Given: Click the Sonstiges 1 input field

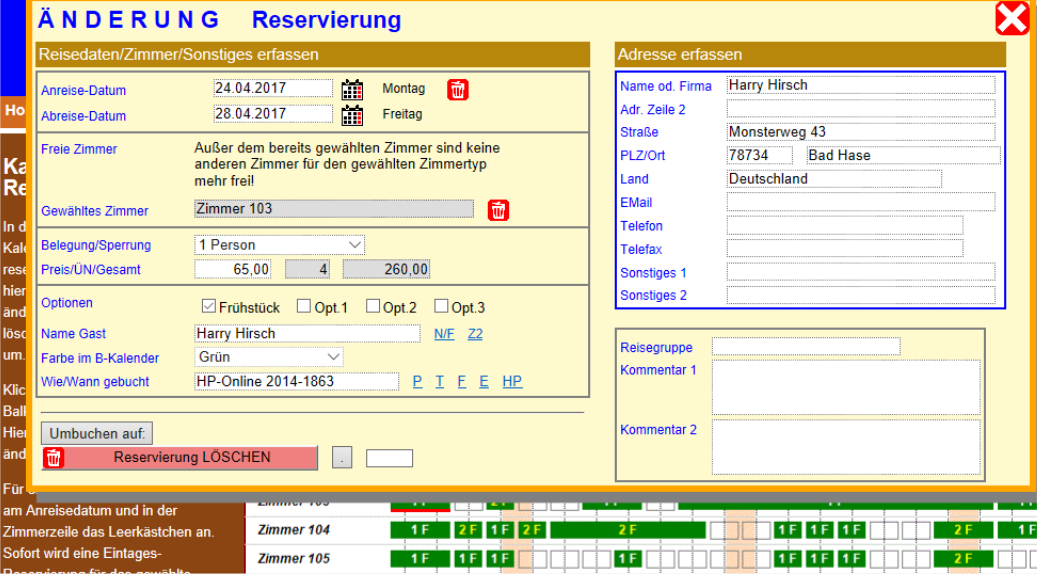Looking at the screenshot, I should coord(861,272).
